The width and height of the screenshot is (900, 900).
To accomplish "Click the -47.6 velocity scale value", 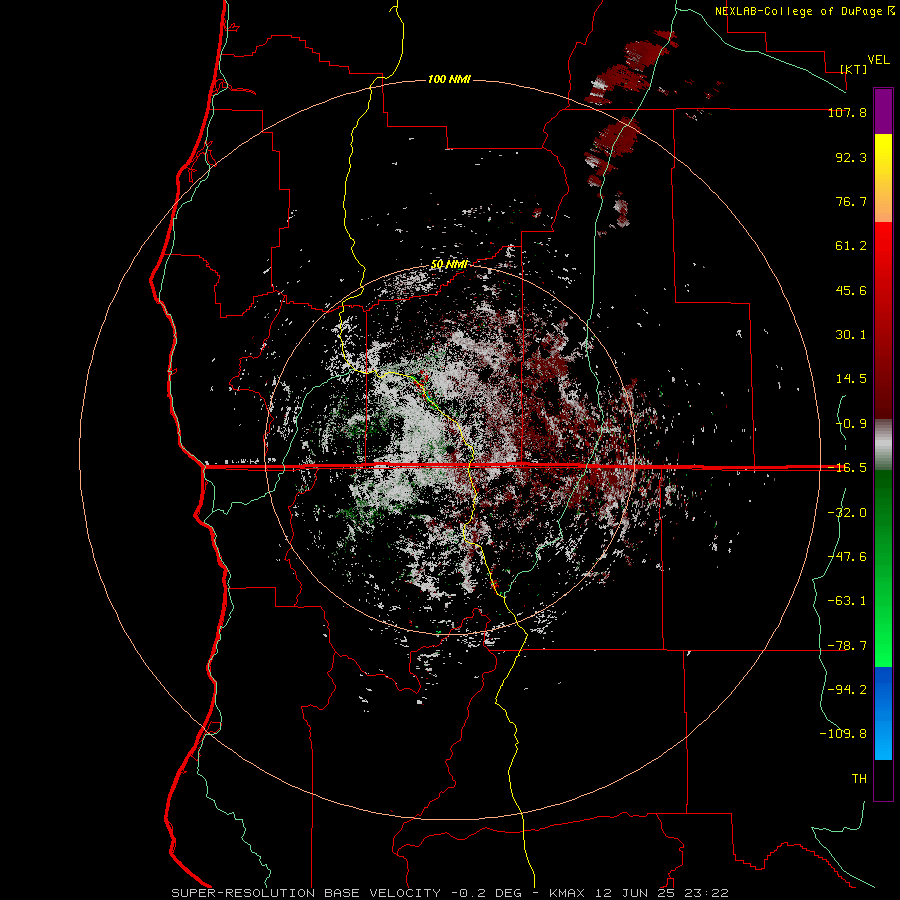I will tap(847, 557).
